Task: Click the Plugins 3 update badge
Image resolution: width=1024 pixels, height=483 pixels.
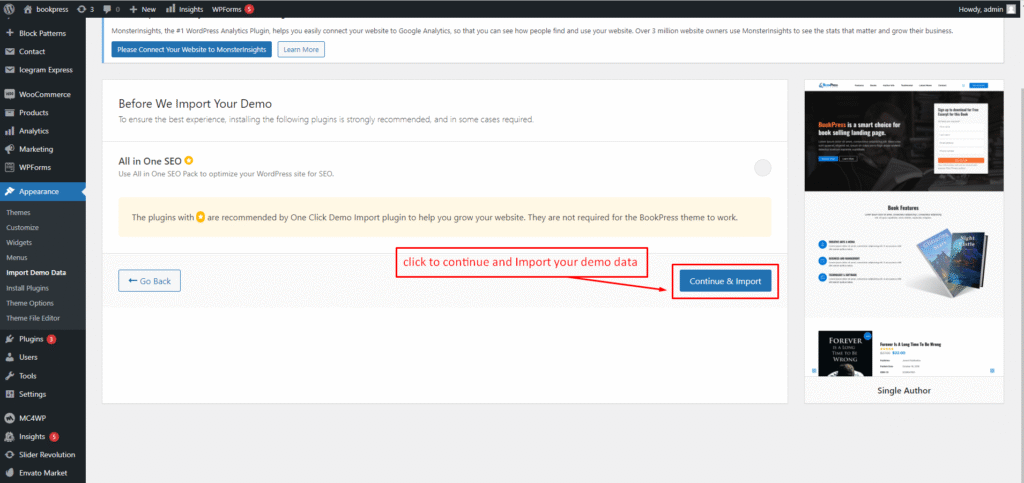Action: 52,339
